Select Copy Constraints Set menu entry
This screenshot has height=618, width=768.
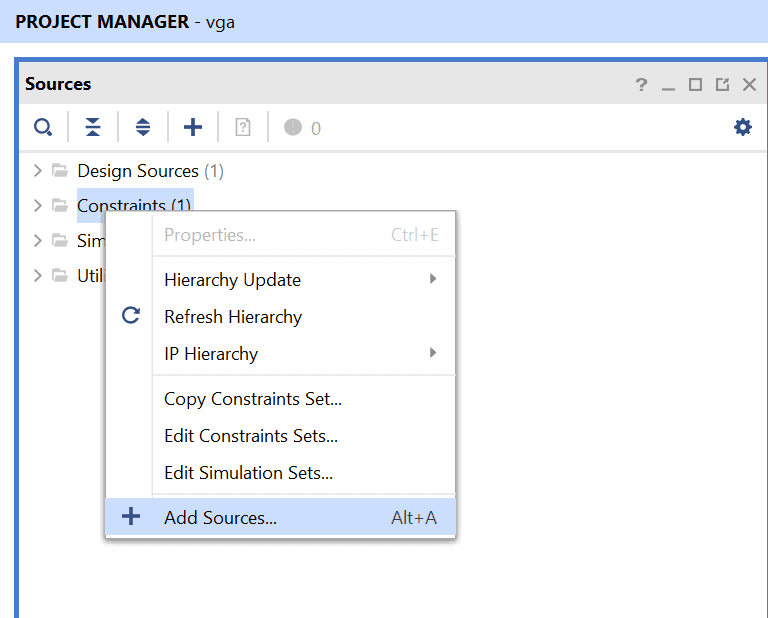[x=253, y=399]
